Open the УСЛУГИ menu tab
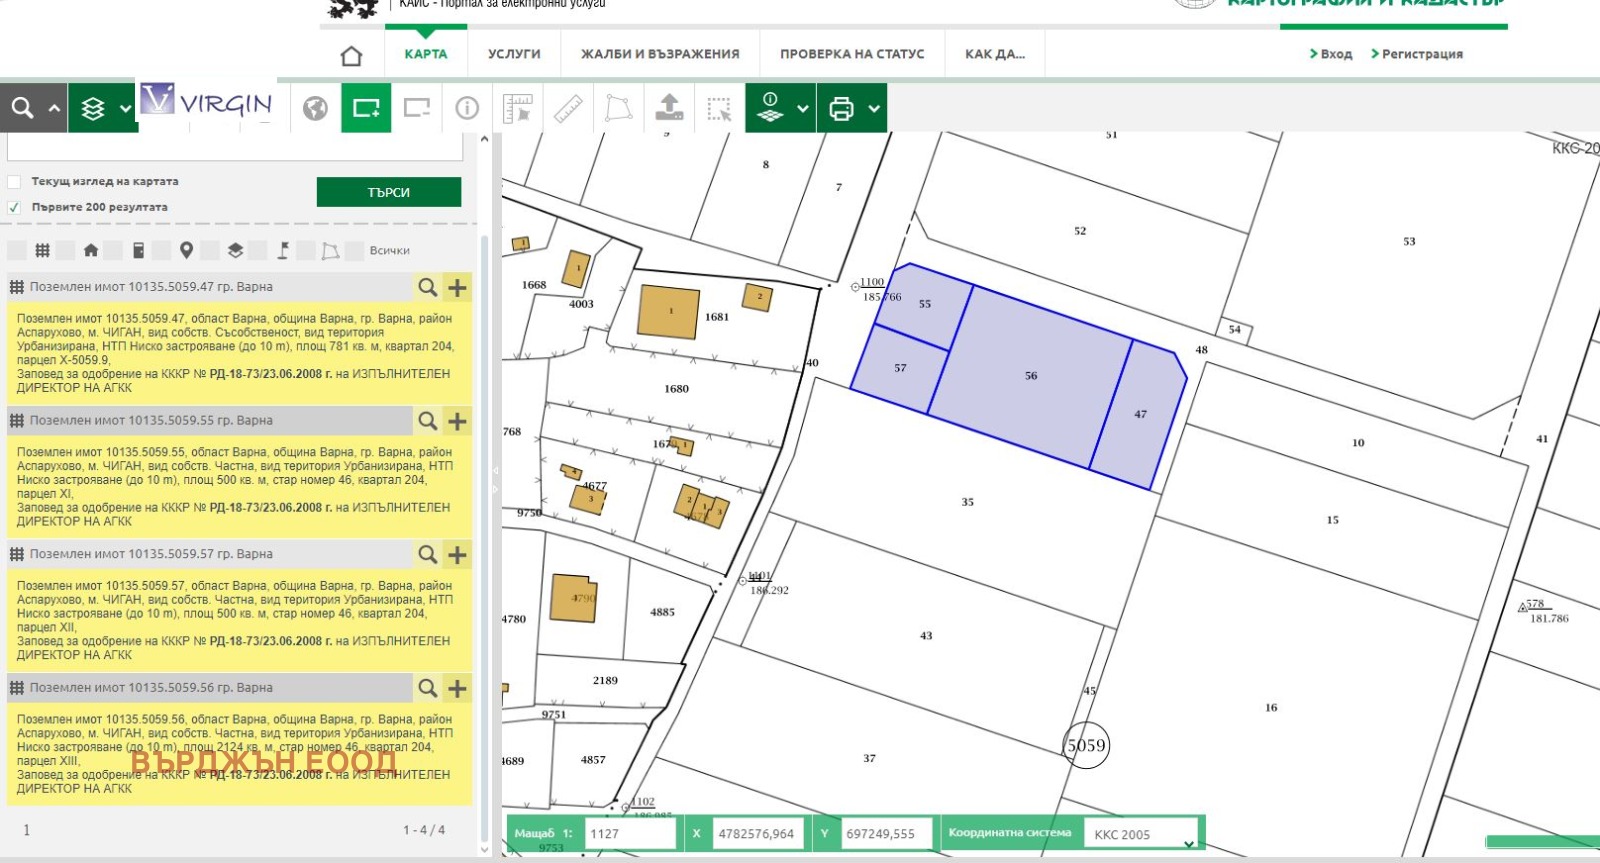This screenshot has height=863, width=1600. point(514,54)
